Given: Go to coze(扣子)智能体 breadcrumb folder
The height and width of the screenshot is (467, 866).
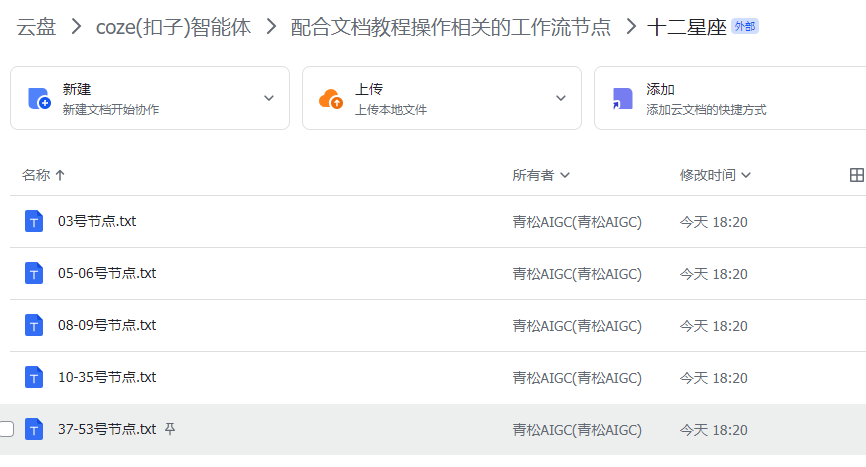Looking at the screenshot, I should click(173, 26).
